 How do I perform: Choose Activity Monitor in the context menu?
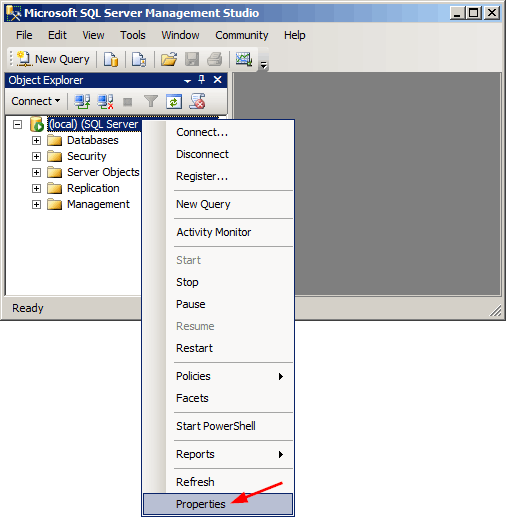coord(218,232)
